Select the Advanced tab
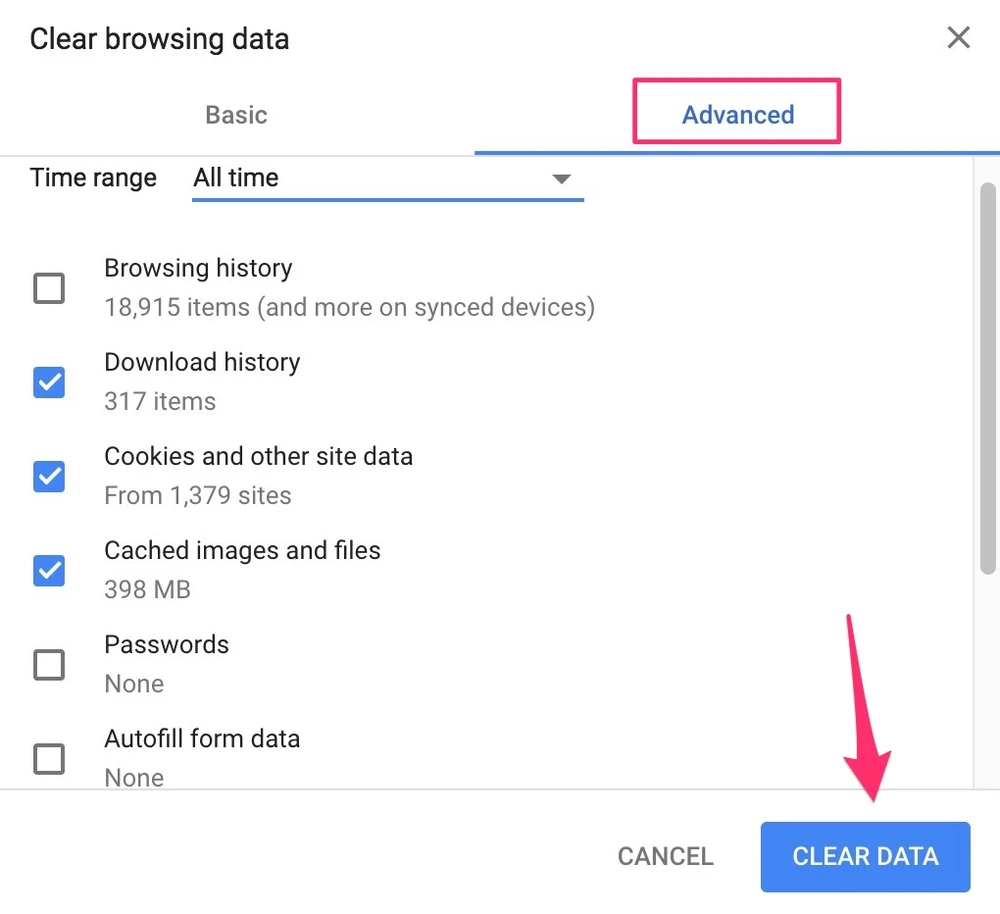The width and height of the screenshot is (1000, 914). (x=738, y=115)
